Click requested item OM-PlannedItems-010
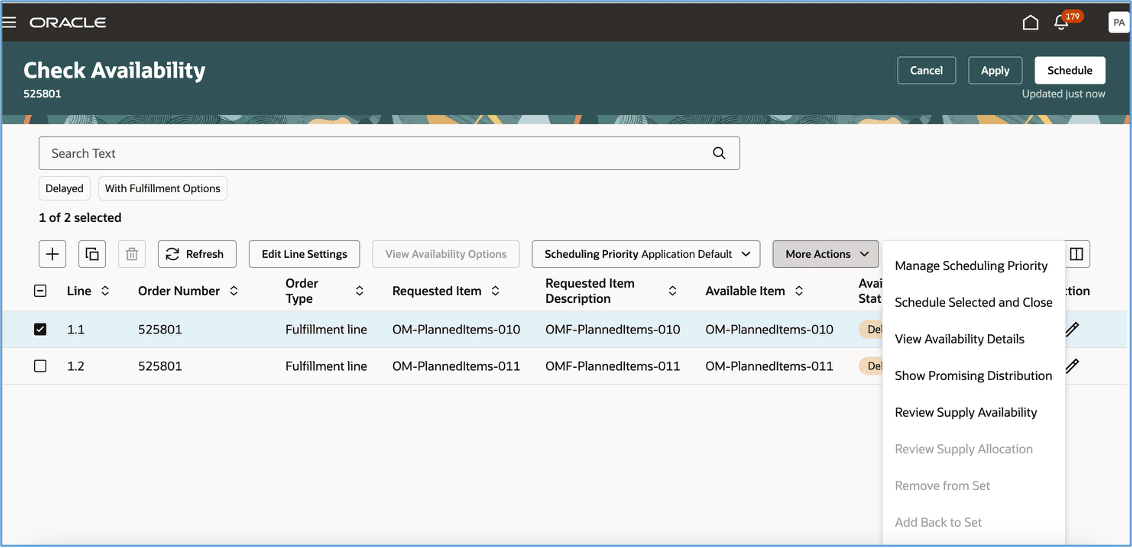Image resolution: width=1132 pixels, height=548 pixels. point(456,329)
